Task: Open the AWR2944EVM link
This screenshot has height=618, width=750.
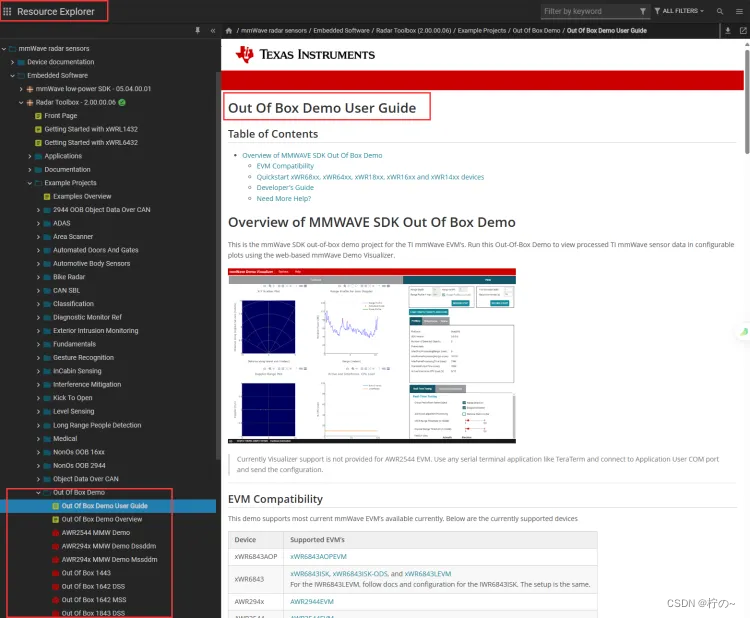Action: coord(312,602)
